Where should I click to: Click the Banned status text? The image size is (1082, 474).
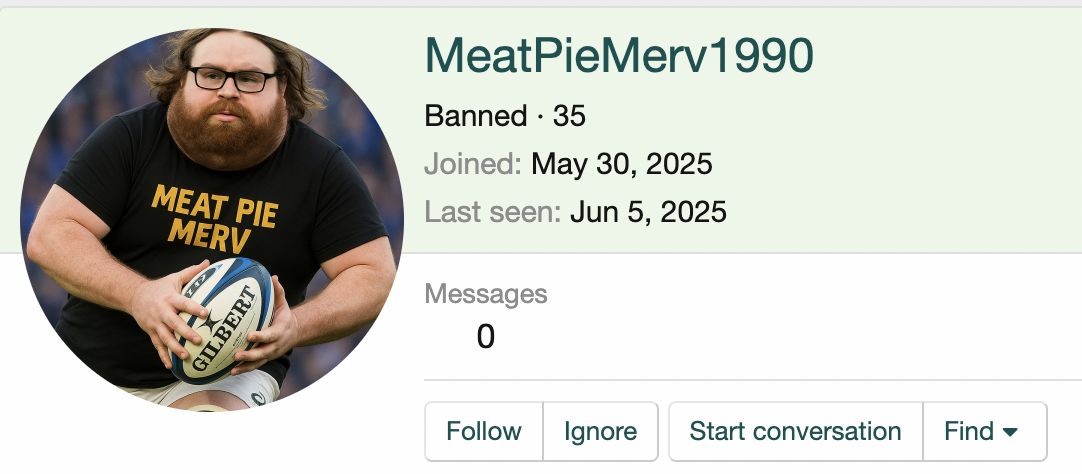pyautogui.click(x=475, y=116)
